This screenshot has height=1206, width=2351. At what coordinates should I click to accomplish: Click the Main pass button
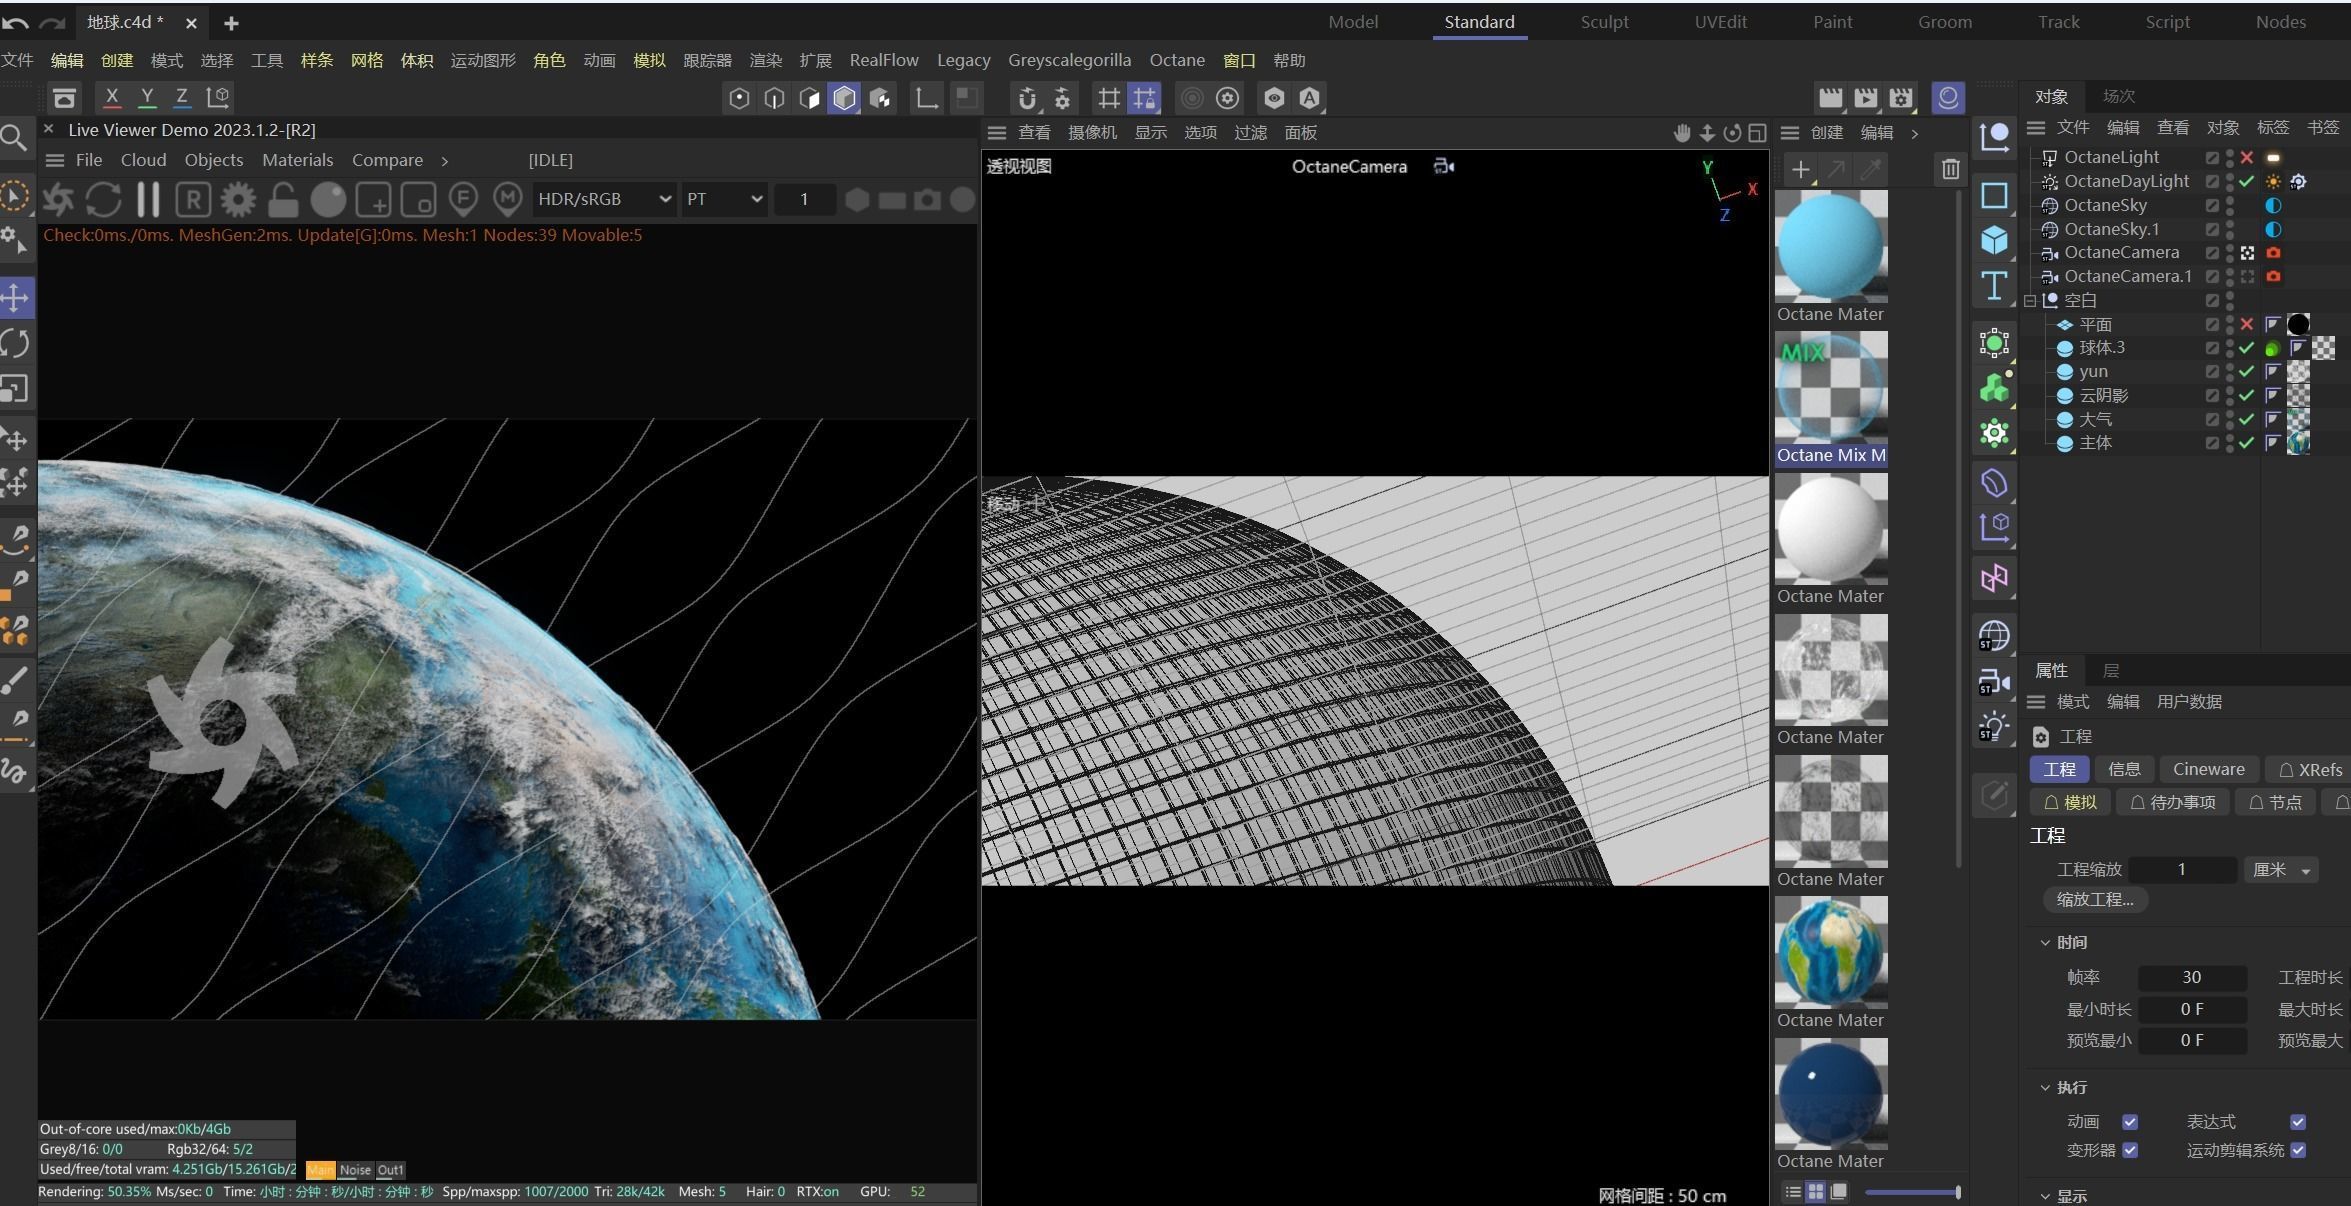320,1170
